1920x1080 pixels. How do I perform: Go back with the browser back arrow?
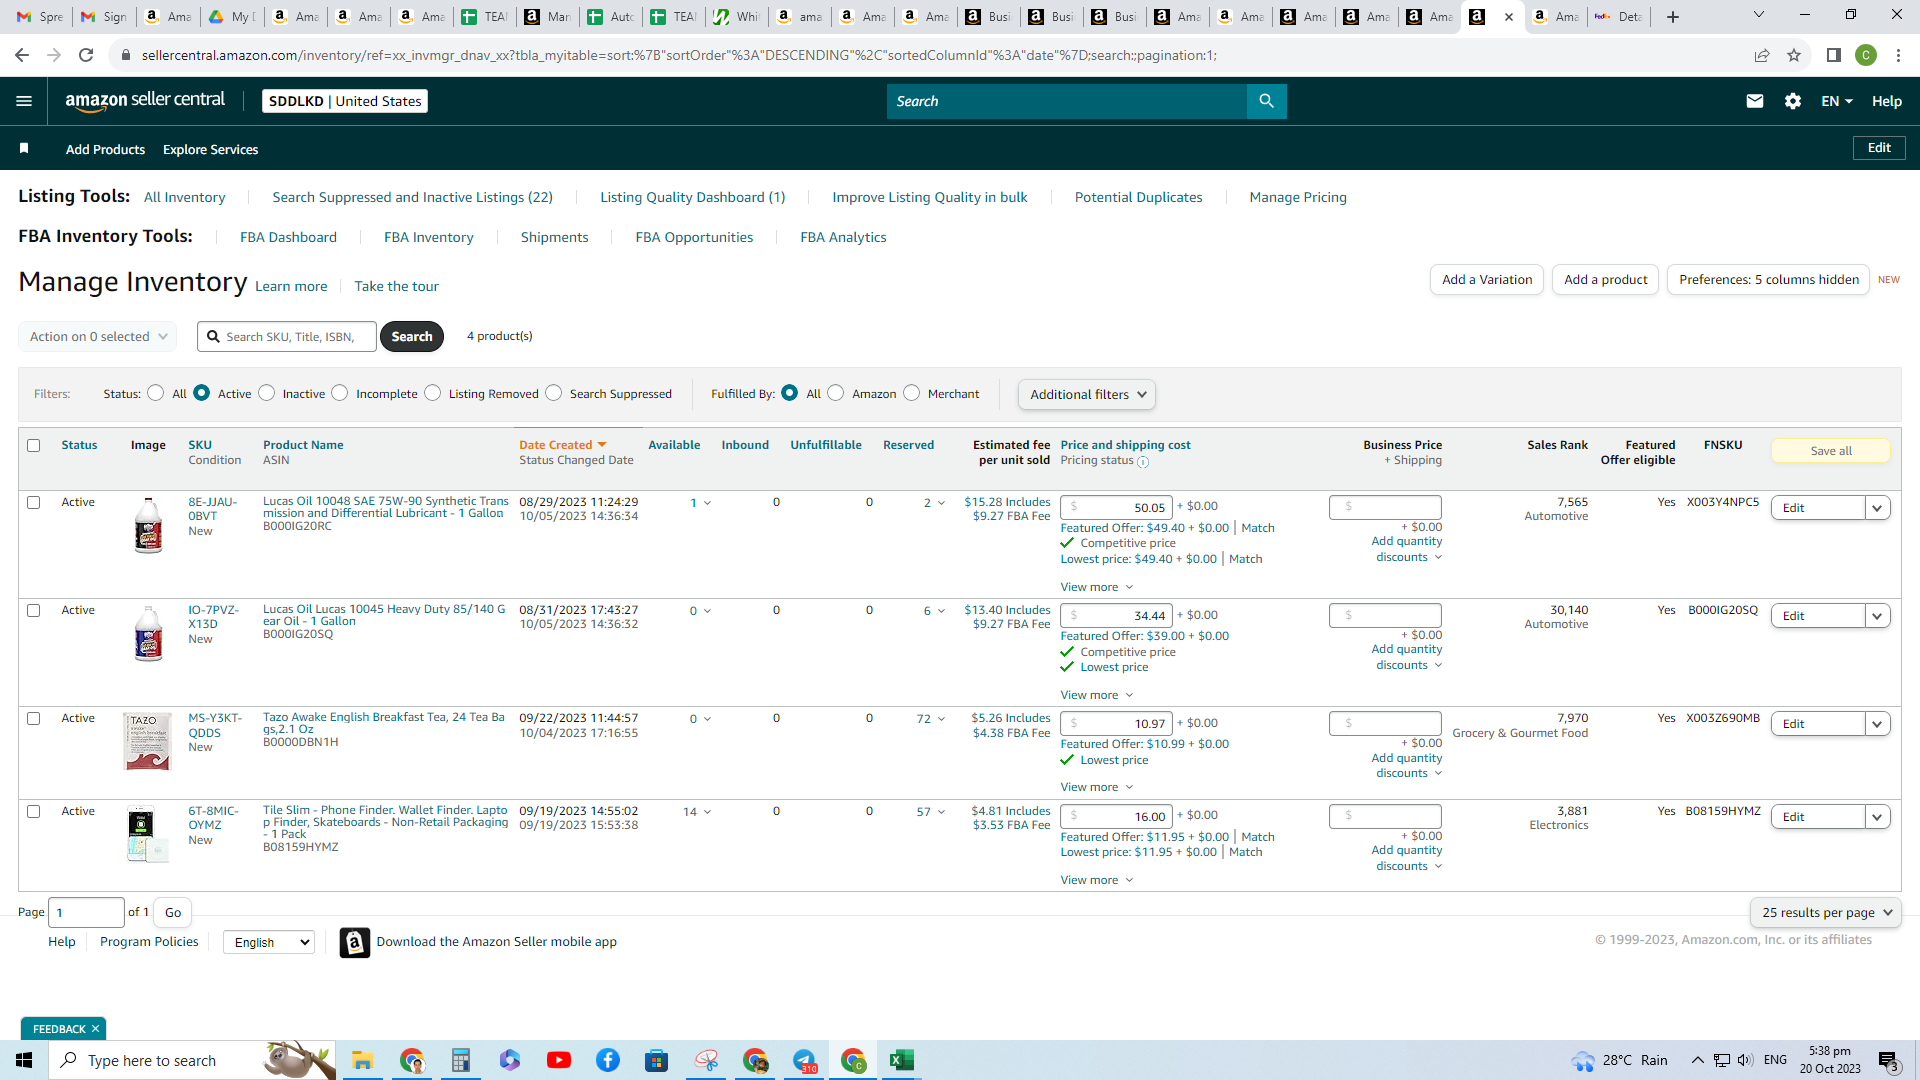(22, 55)
